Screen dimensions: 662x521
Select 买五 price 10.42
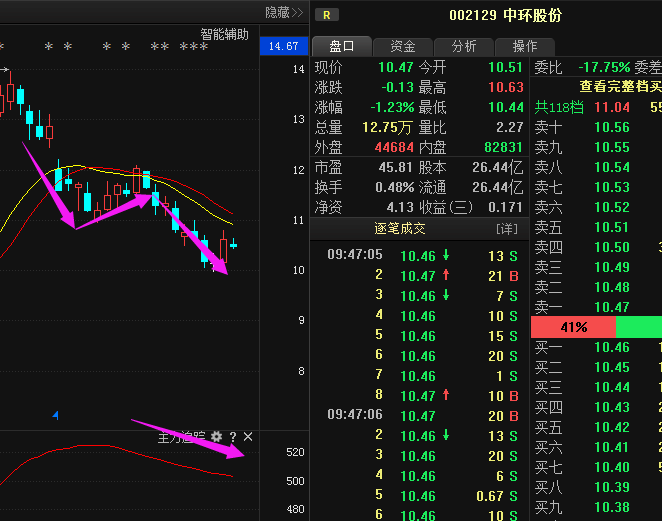(x=612, y=427)
